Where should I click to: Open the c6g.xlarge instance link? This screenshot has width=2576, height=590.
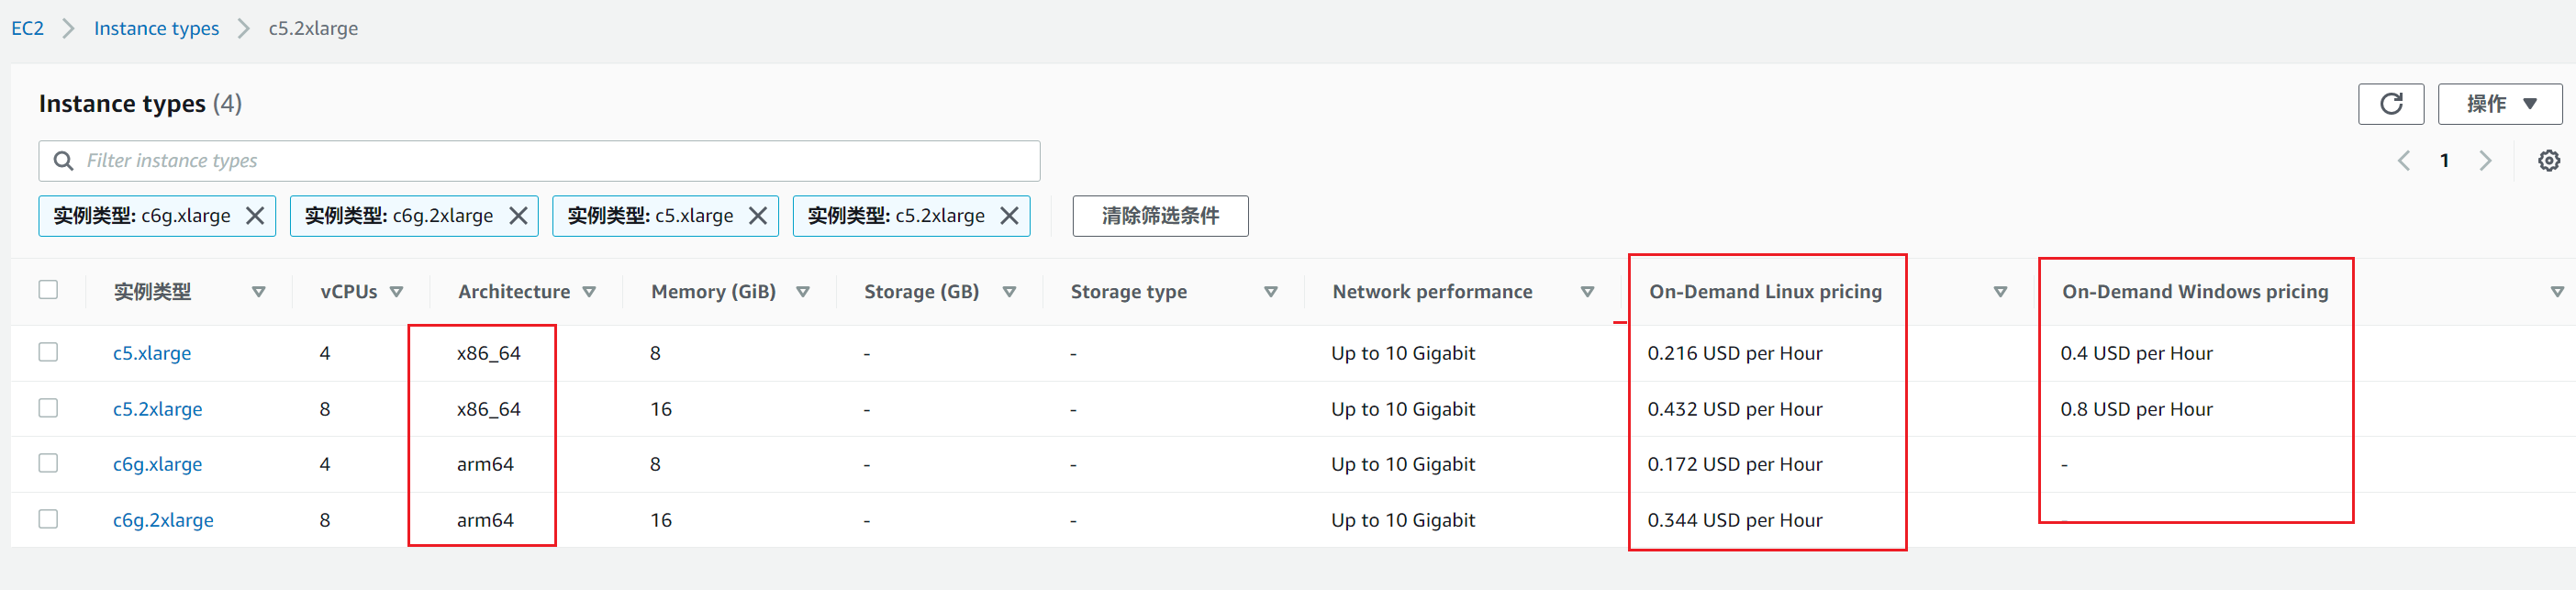(x=157, y=464)
